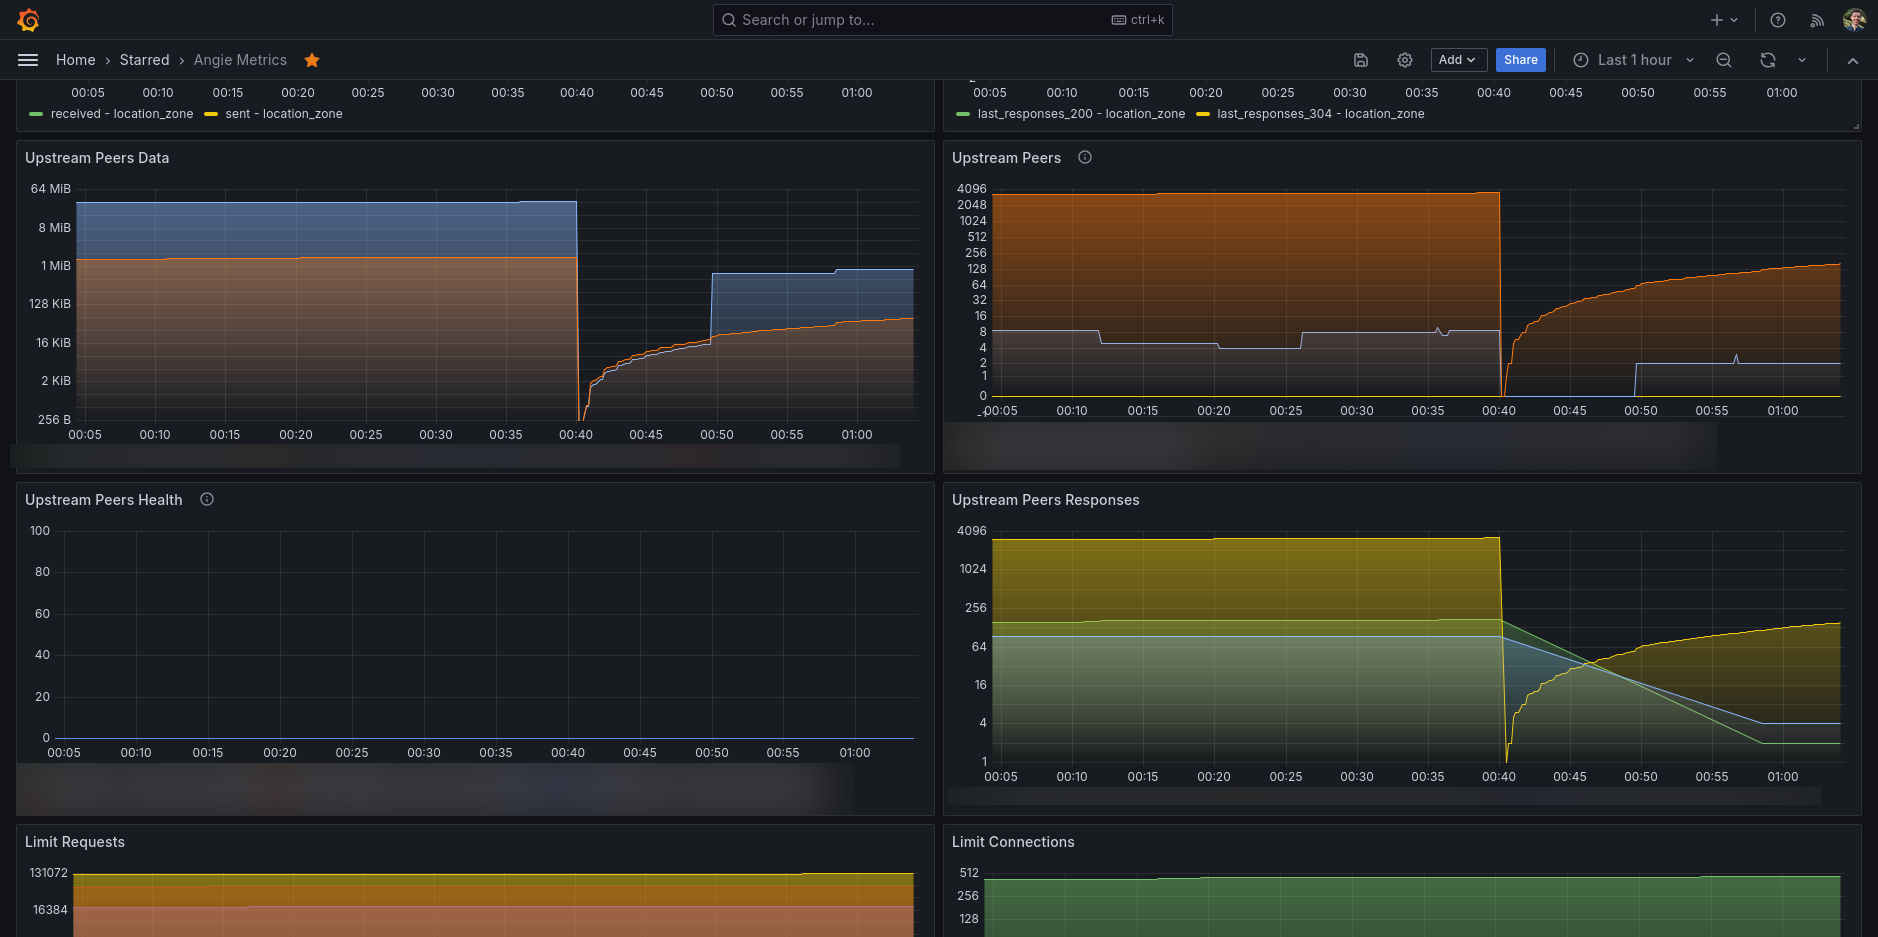Open the user profile avatar
Image resolution: width=1878 pixels, height=937 pixels.
coord(1855,20)
